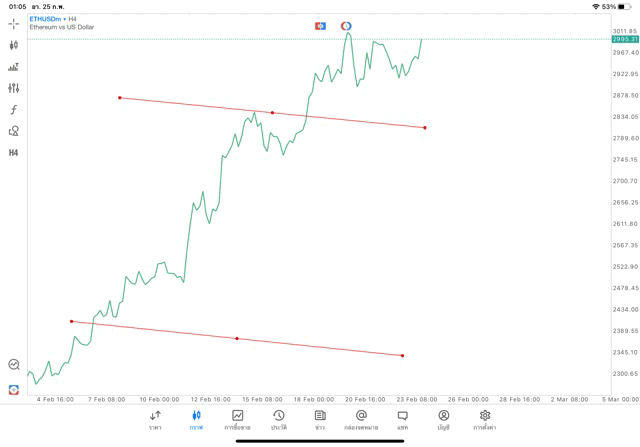Tap the bar chart style icon in sidebar
This screenshot has height=447, width=640.
14,67
